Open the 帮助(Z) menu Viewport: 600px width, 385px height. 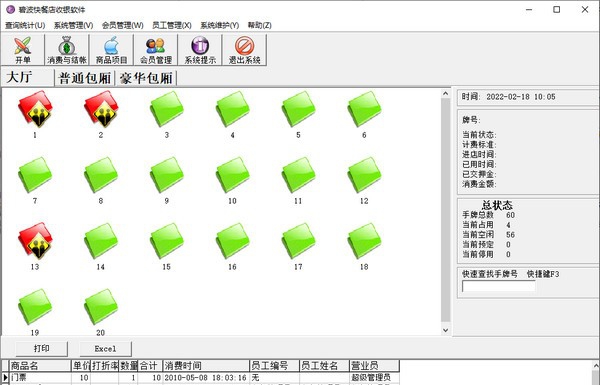click(259, 25)
